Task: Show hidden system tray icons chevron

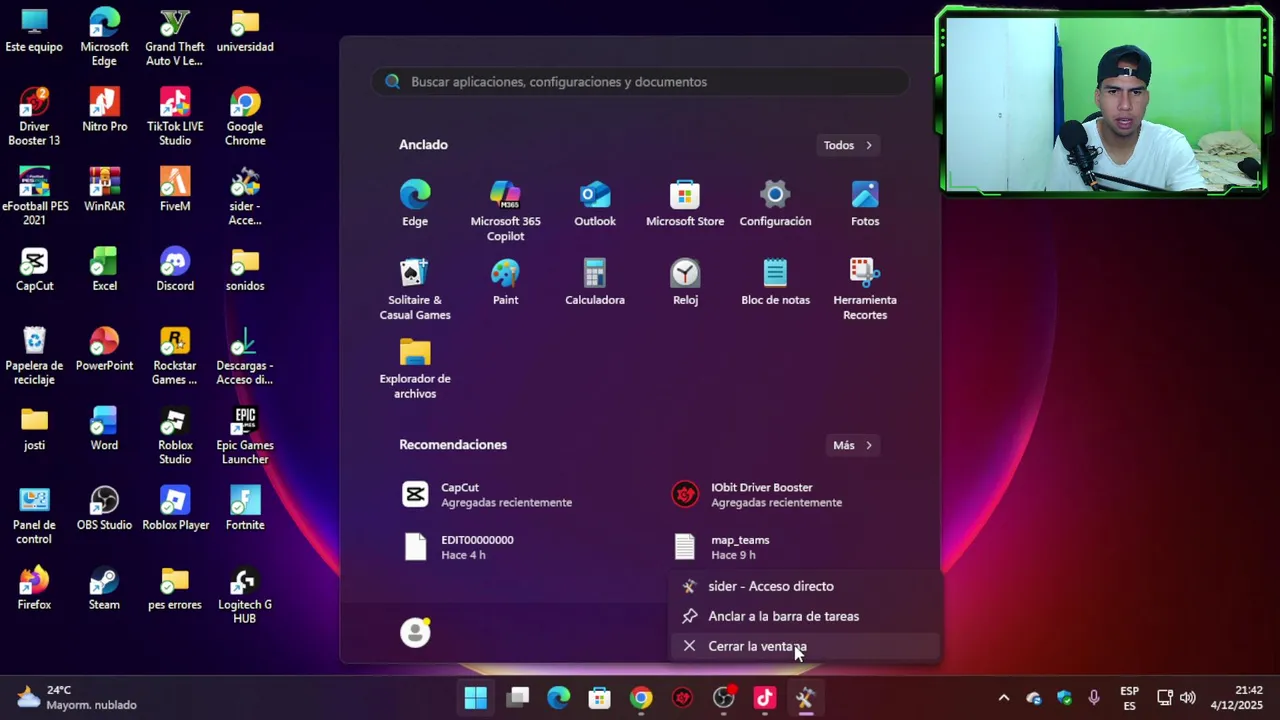Action: click(x=1004, y=698)
